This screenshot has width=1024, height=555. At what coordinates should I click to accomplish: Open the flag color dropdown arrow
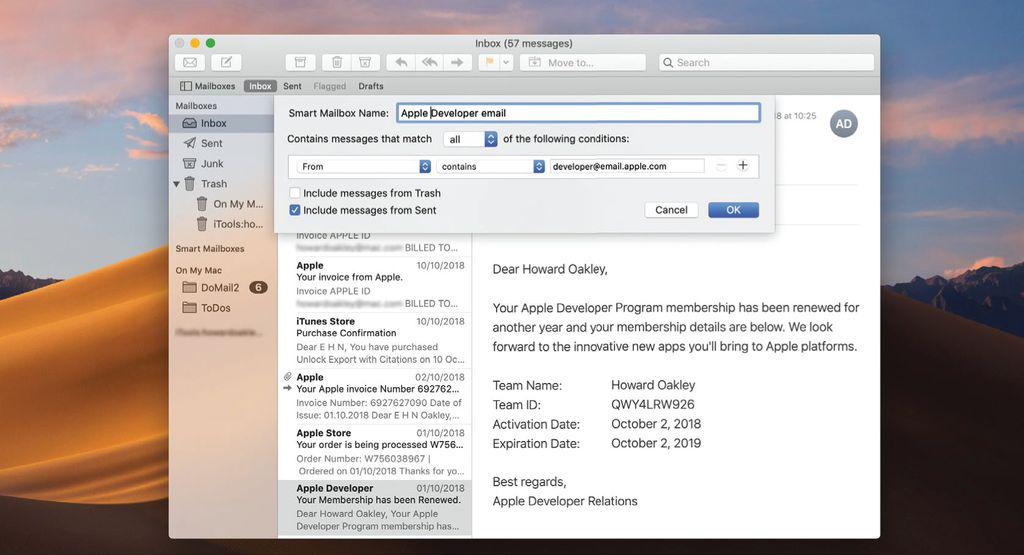point(506,63)
